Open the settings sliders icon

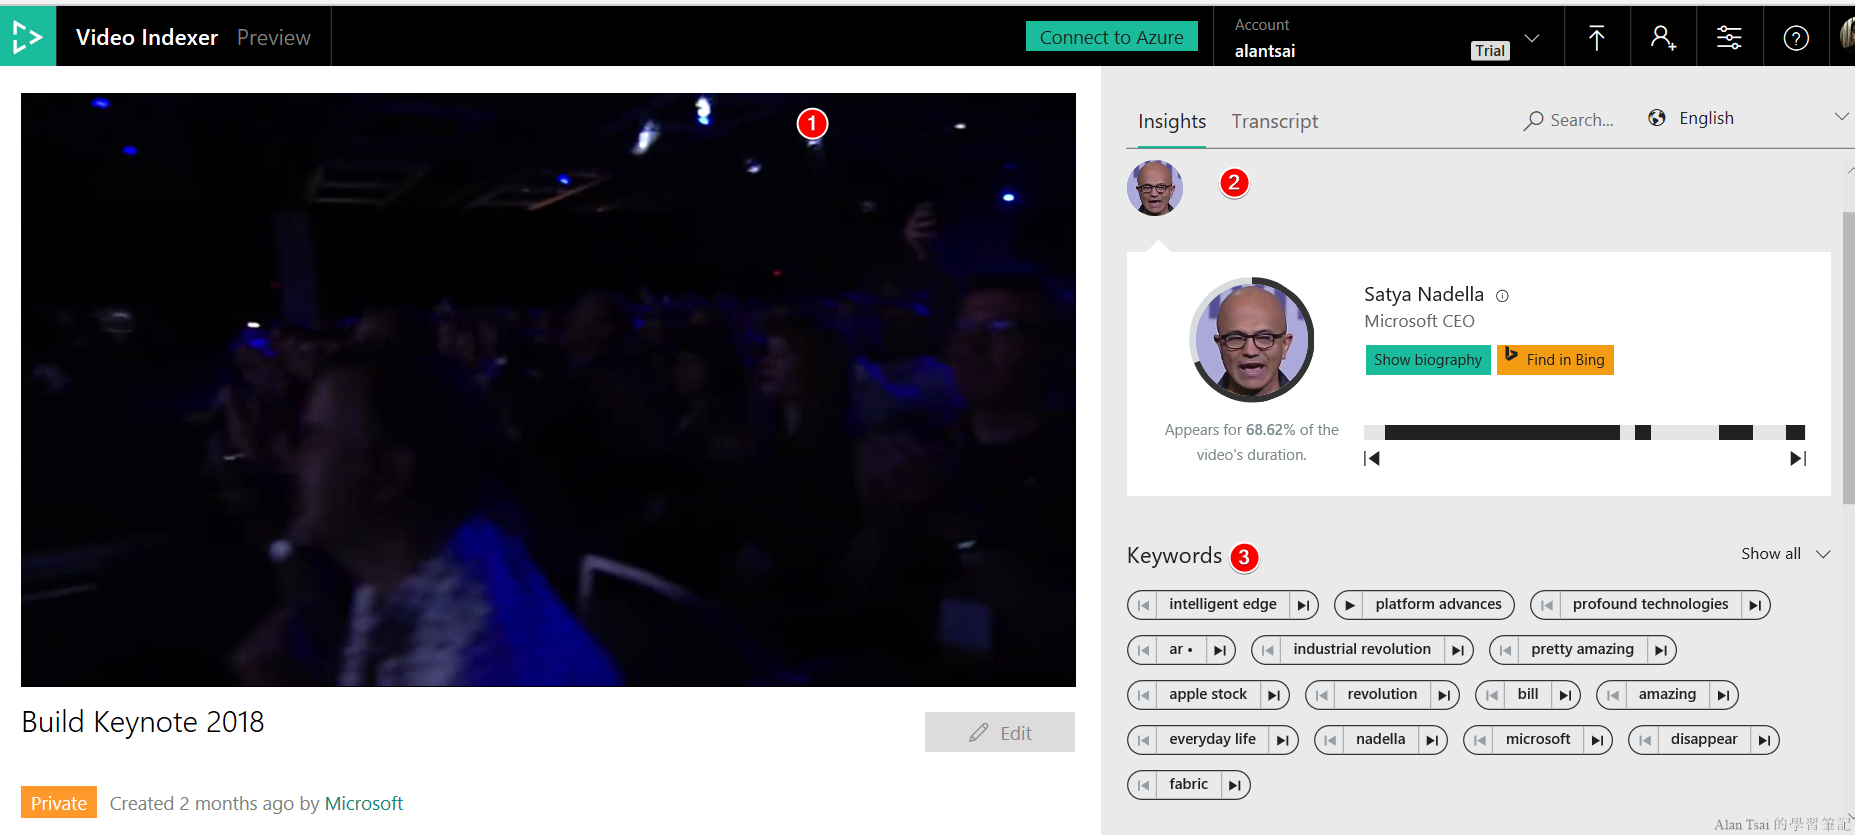[1729, 38]
